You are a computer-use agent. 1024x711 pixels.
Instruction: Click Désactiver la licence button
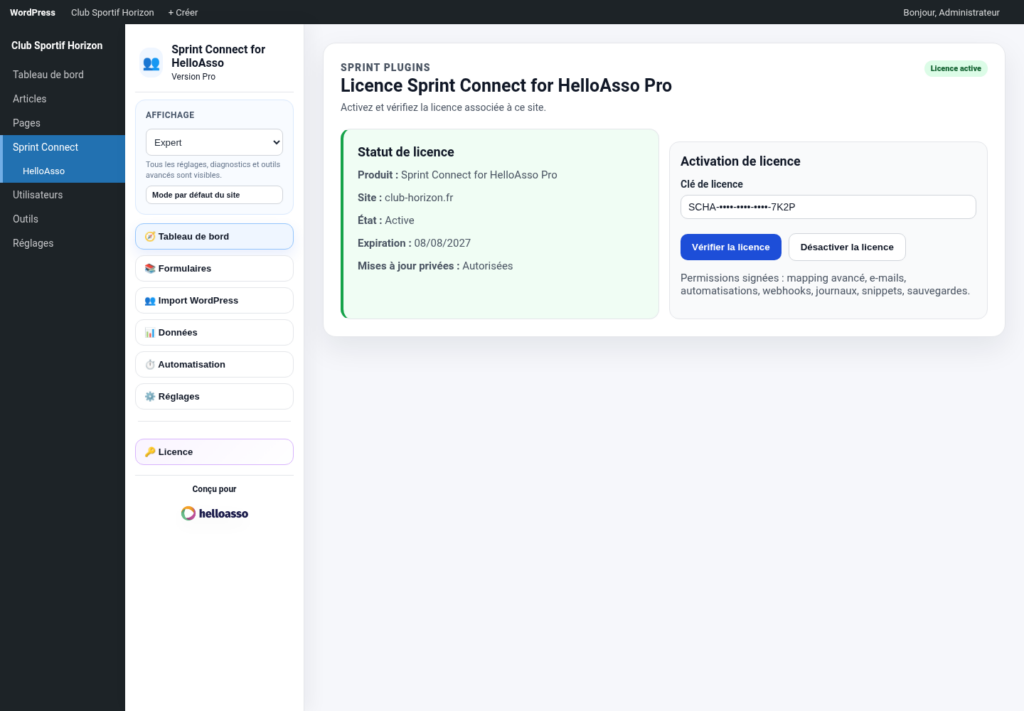coord(847,247)
